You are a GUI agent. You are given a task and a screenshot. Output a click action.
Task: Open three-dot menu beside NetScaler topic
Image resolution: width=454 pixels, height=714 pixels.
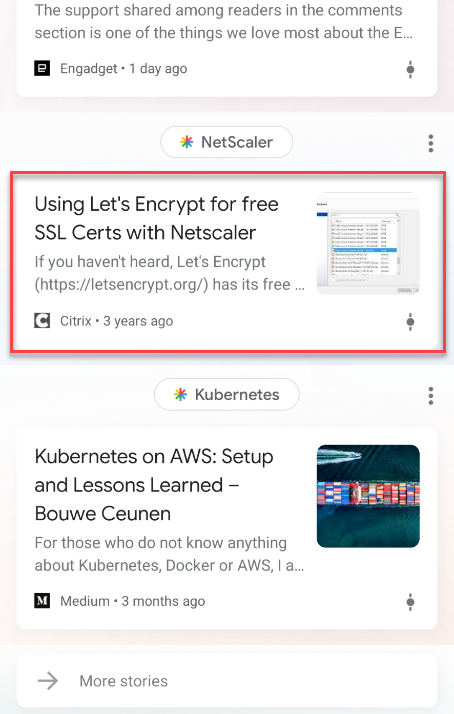(431, 143)
